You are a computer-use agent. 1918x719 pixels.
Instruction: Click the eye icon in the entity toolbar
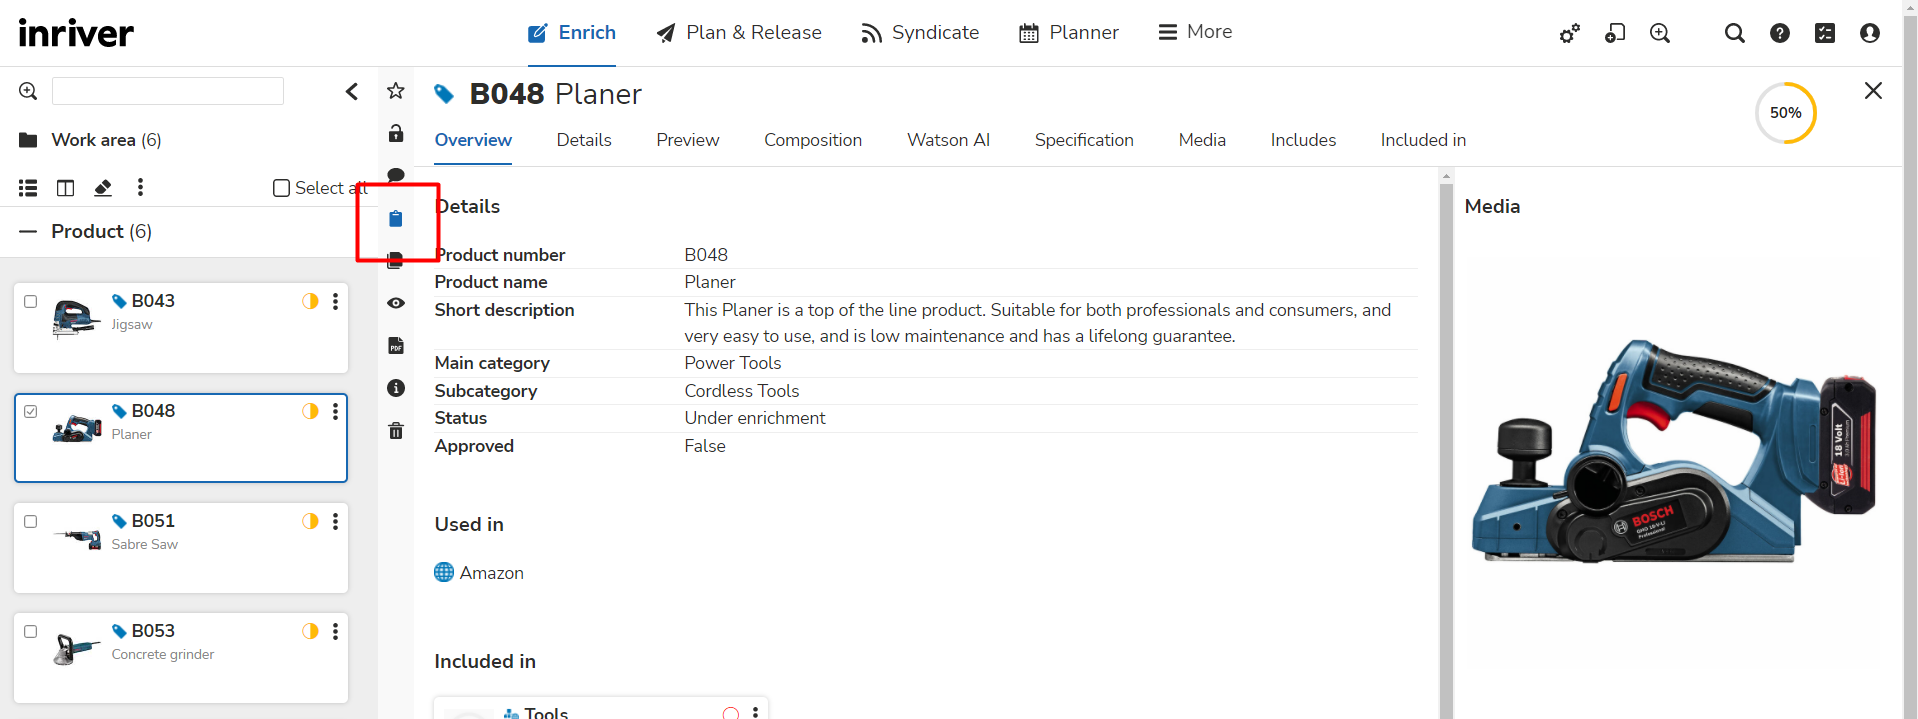tap(396, 303)
